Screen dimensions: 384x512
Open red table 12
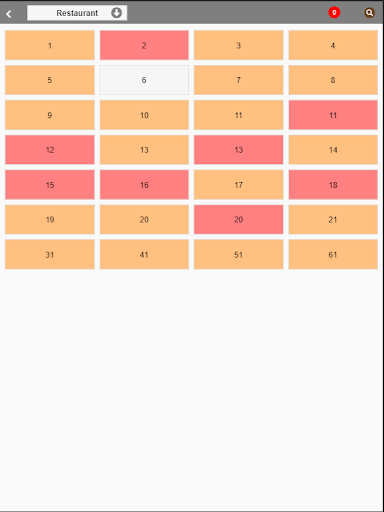[x=50, y=150]
